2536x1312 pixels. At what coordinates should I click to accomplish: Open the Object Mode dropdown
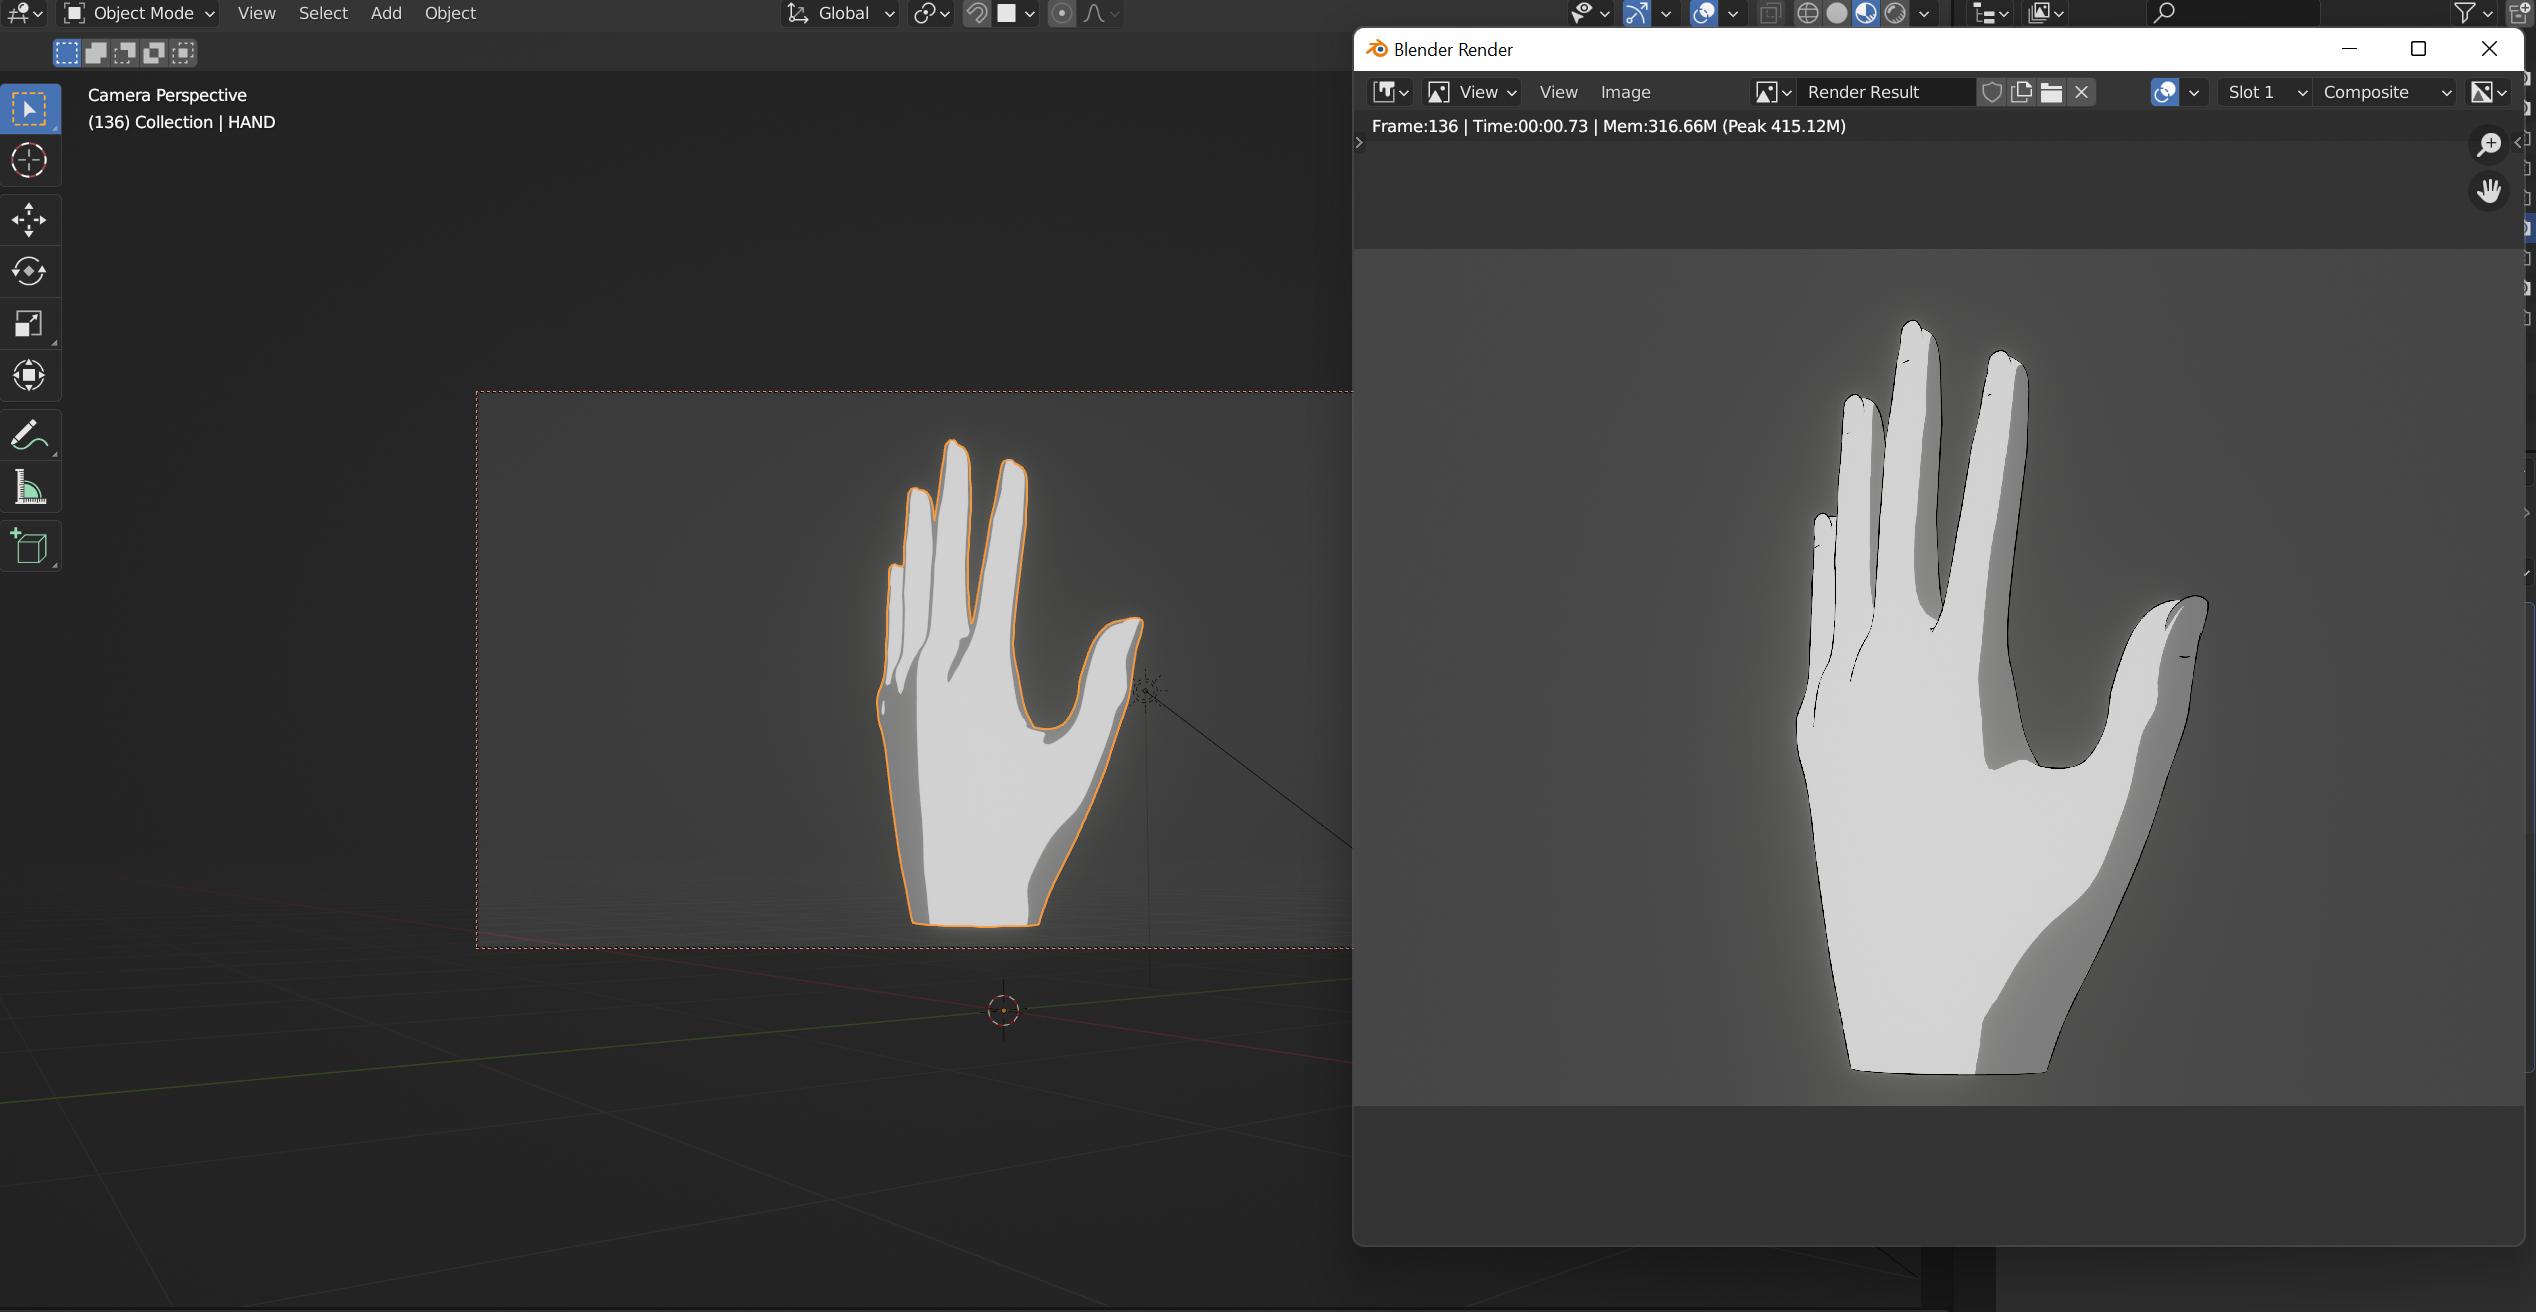(140, 13)
